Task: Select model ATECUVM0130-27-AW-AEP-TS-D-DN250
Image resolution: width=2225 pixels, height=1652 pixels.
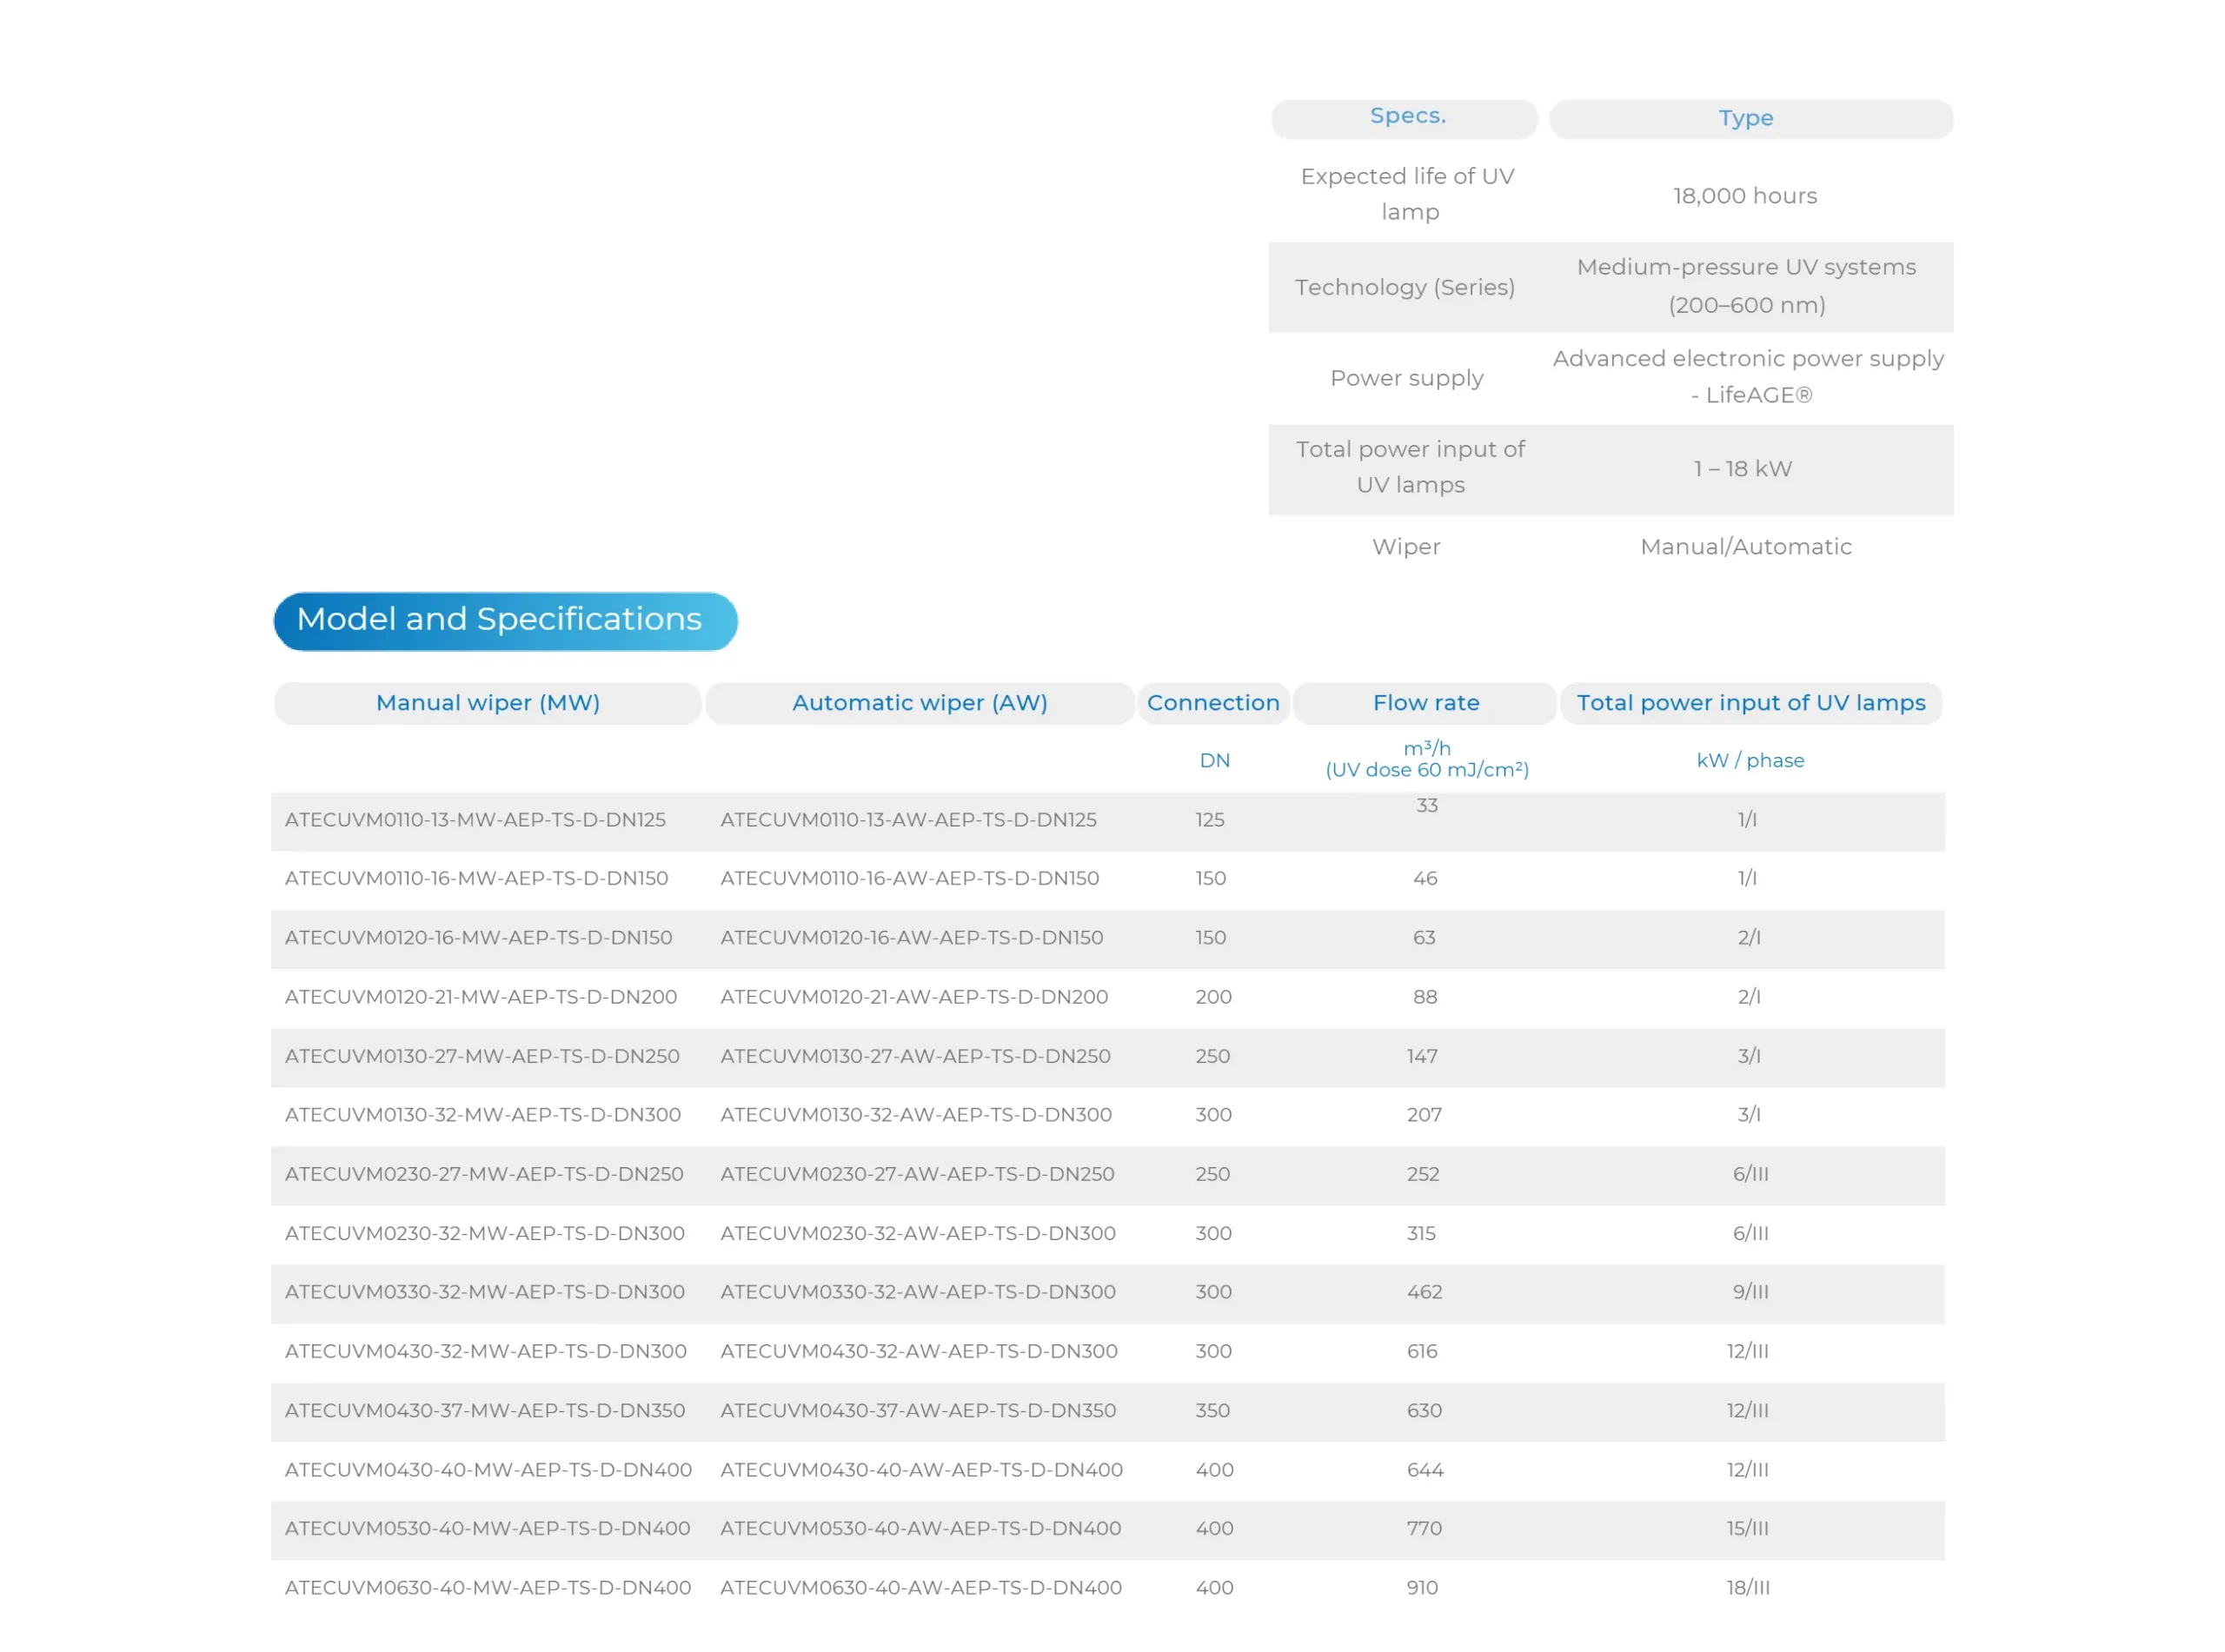Action: (915, 1056)
